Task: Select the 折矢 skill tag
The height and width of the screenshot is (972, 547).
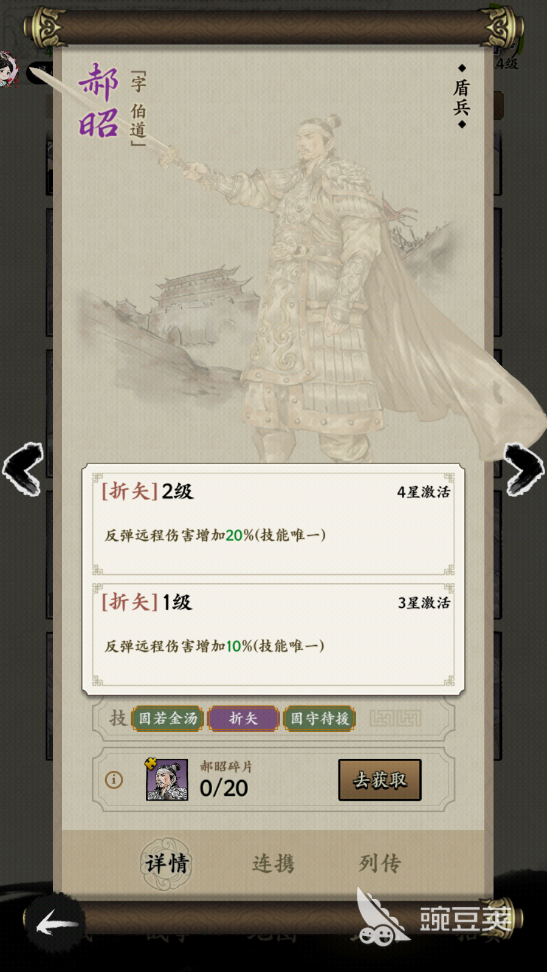Action: tap(243, 718)
